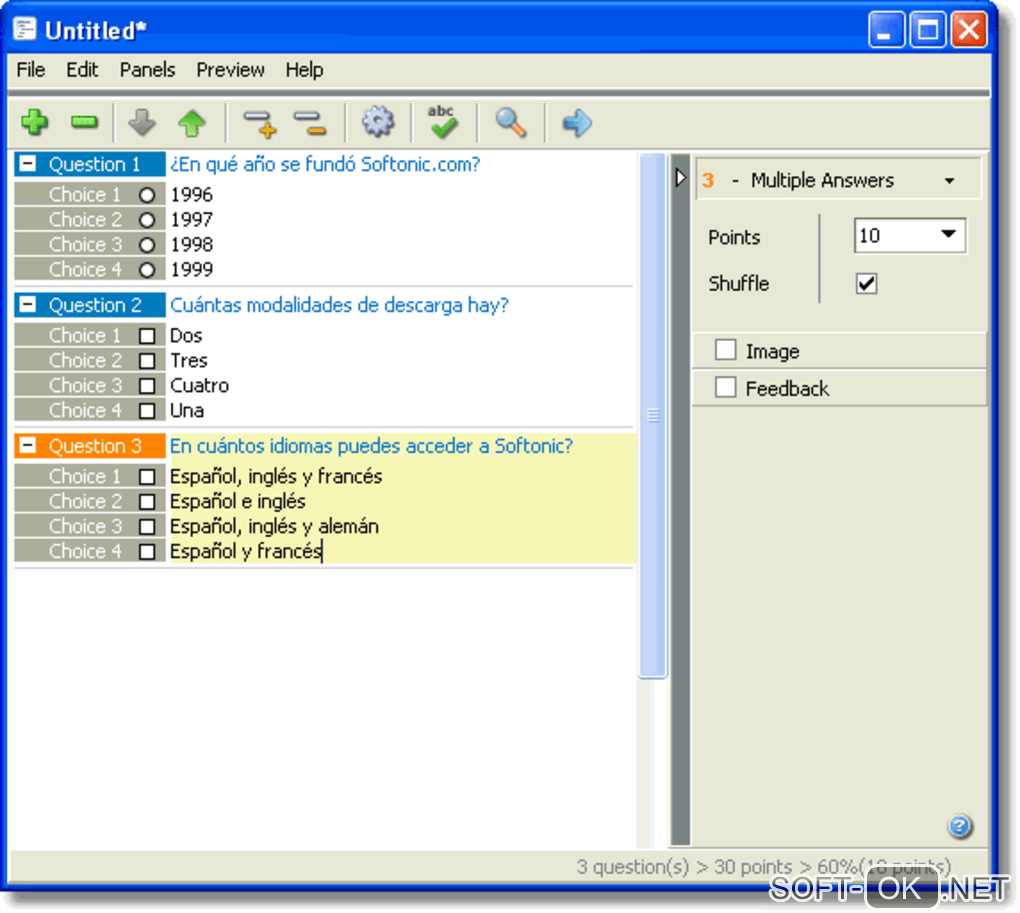Click the blue right arrow icon
Viewport: 1020px width, 913px height.
(x=577, y=122)
